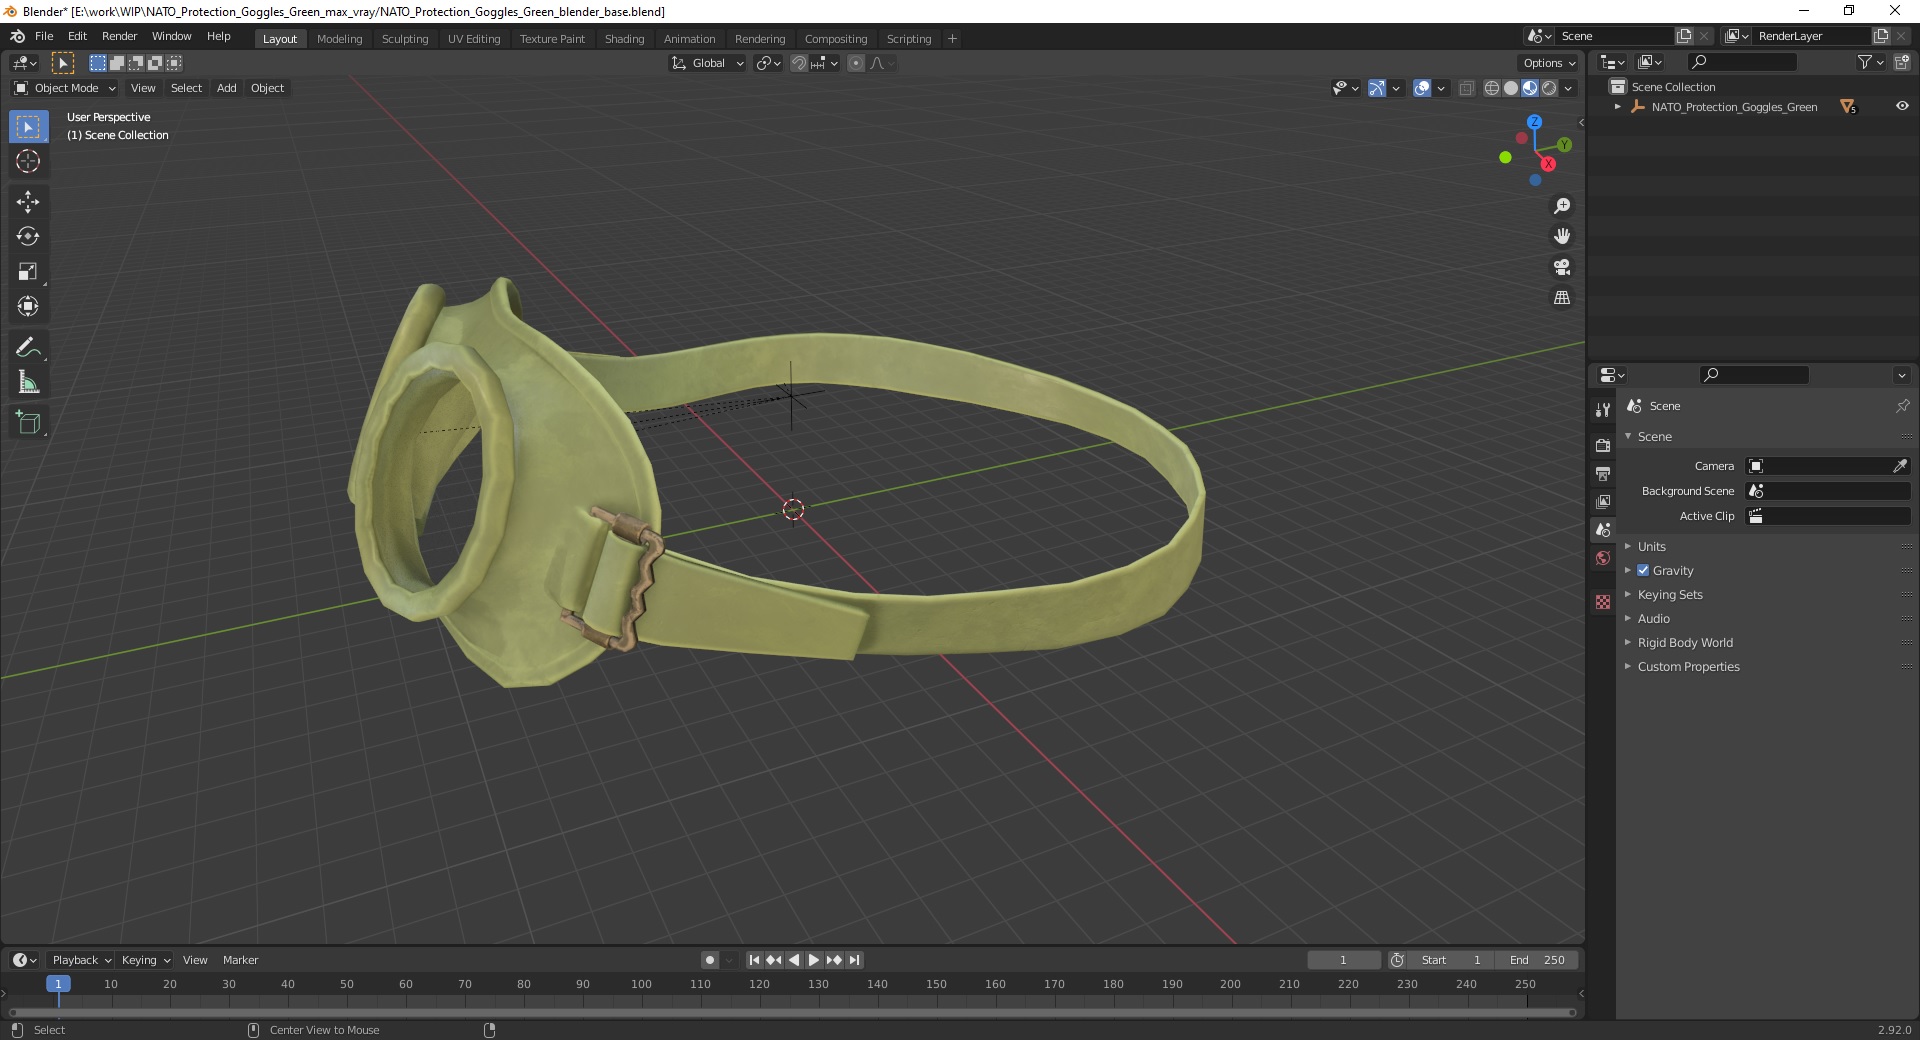Click camera eyedropper icon
1920x1040 pixels.
pyautogui.click(x=1899, y=466)
